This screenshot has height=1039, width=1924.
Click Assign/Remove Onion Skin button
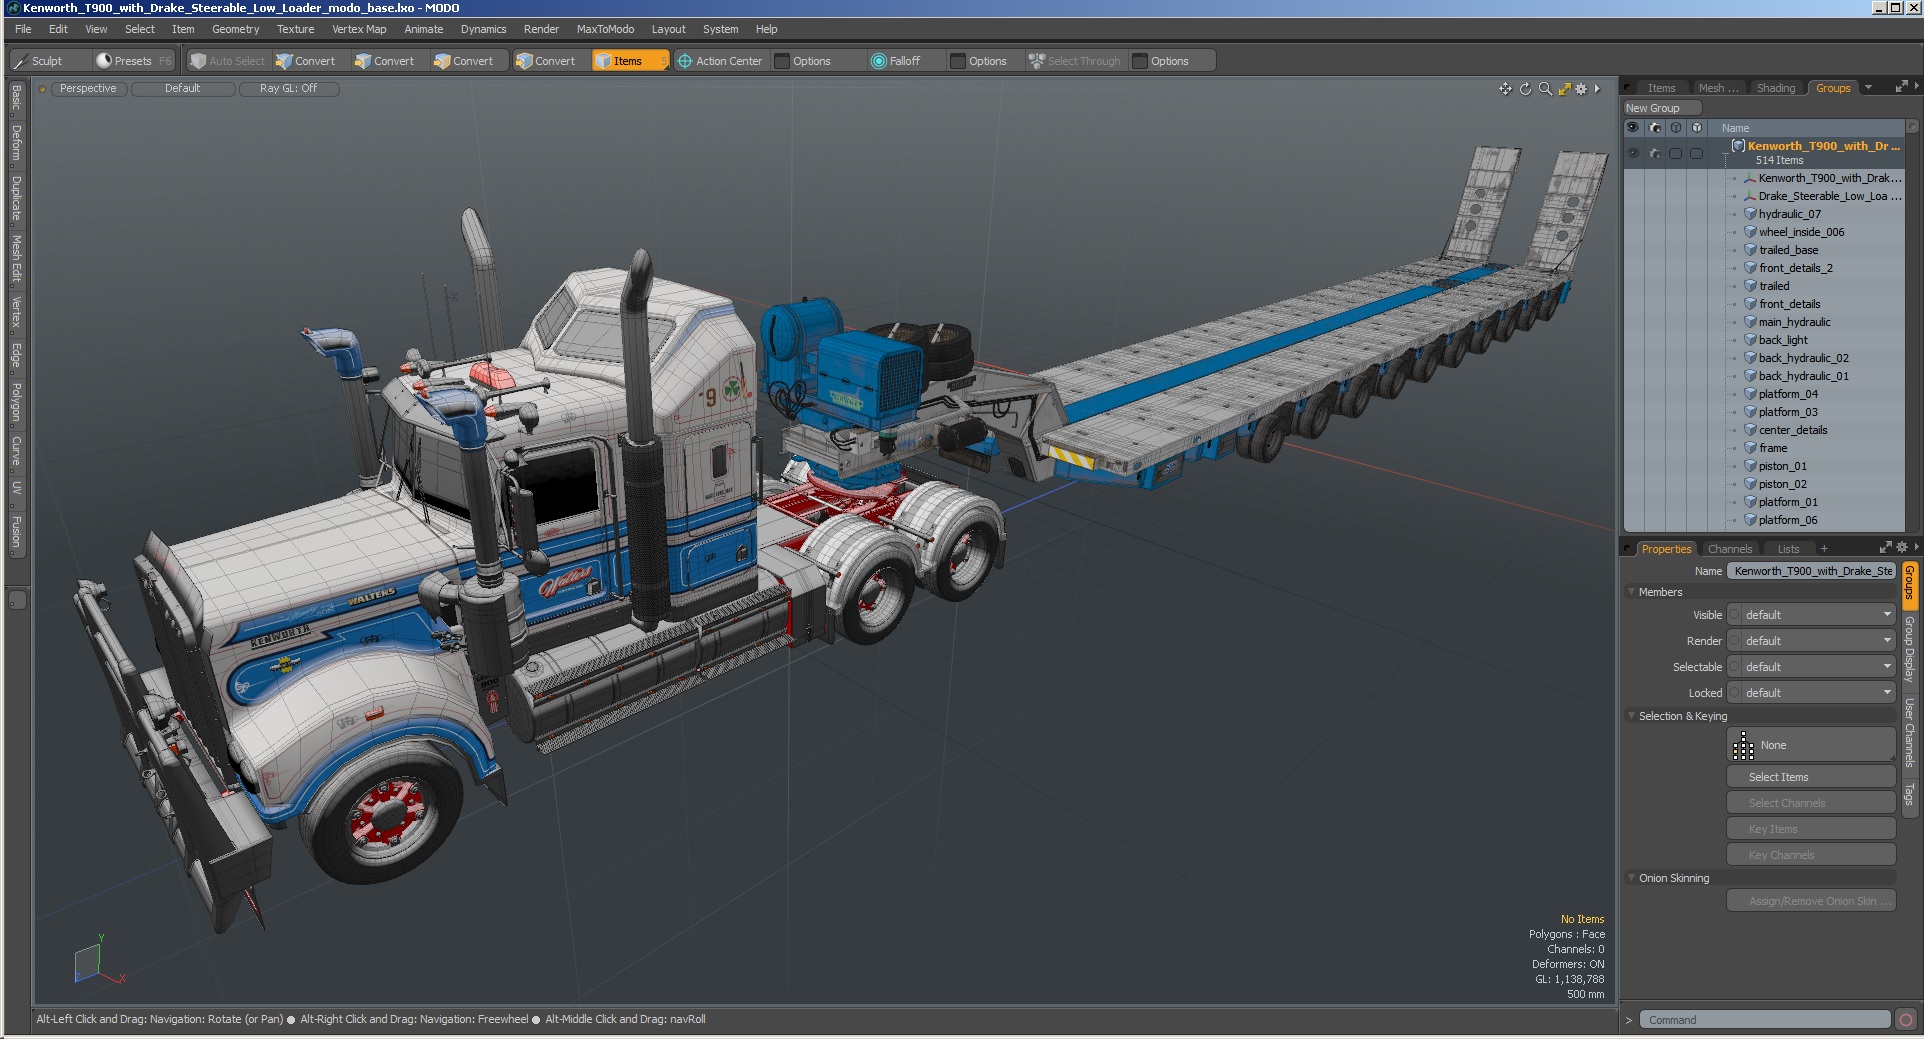coord(1811,901)
